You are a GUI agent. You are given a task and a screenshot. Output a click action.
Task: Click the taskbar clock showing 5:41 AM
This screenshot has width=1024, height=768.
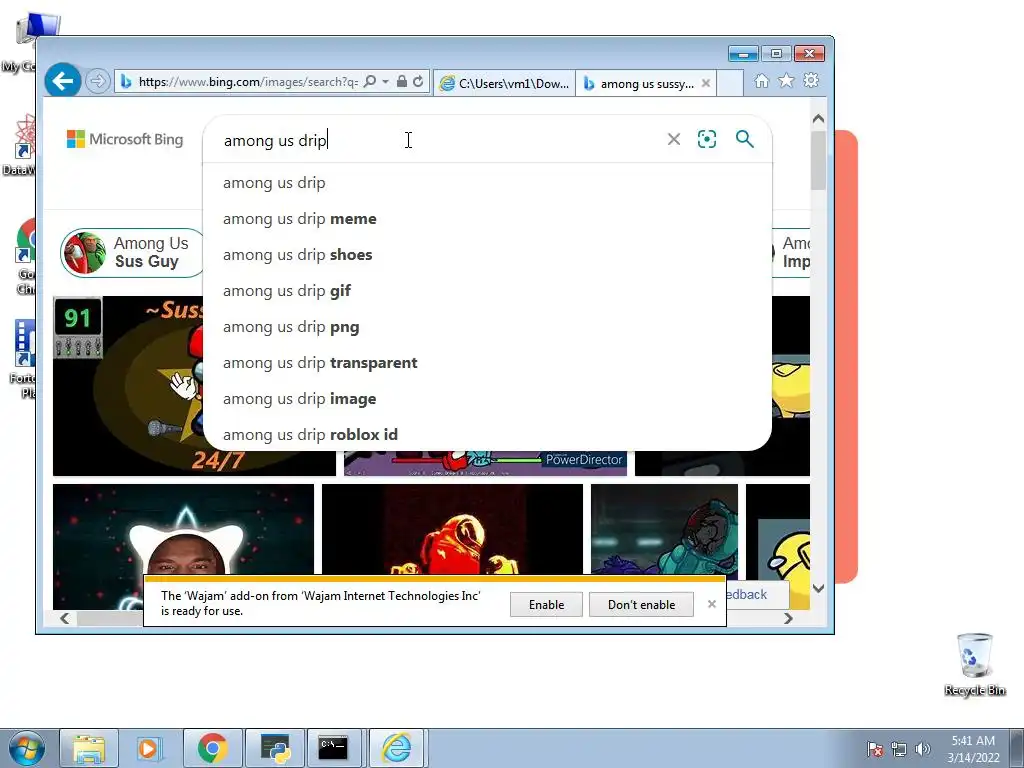pos(973,749)
